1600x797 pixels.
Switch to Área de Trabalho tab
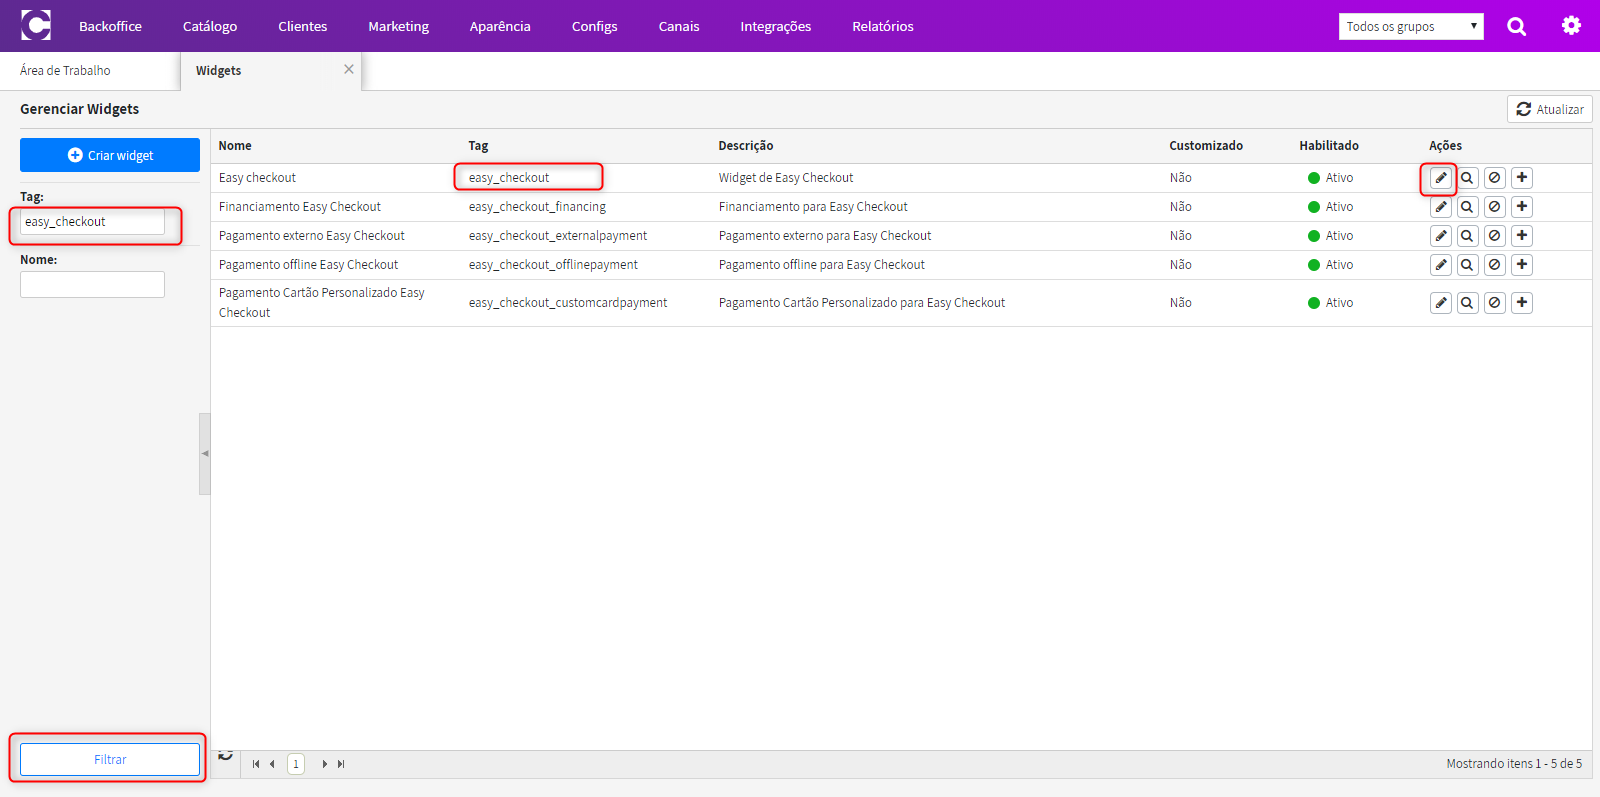tap(90, 71)
